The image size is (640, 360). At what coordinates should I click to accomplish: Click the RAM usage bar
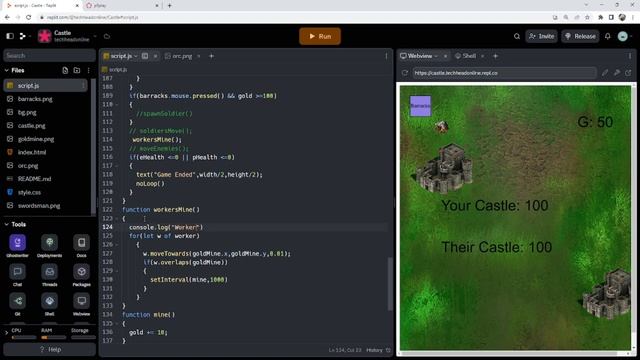pos(53,338)
